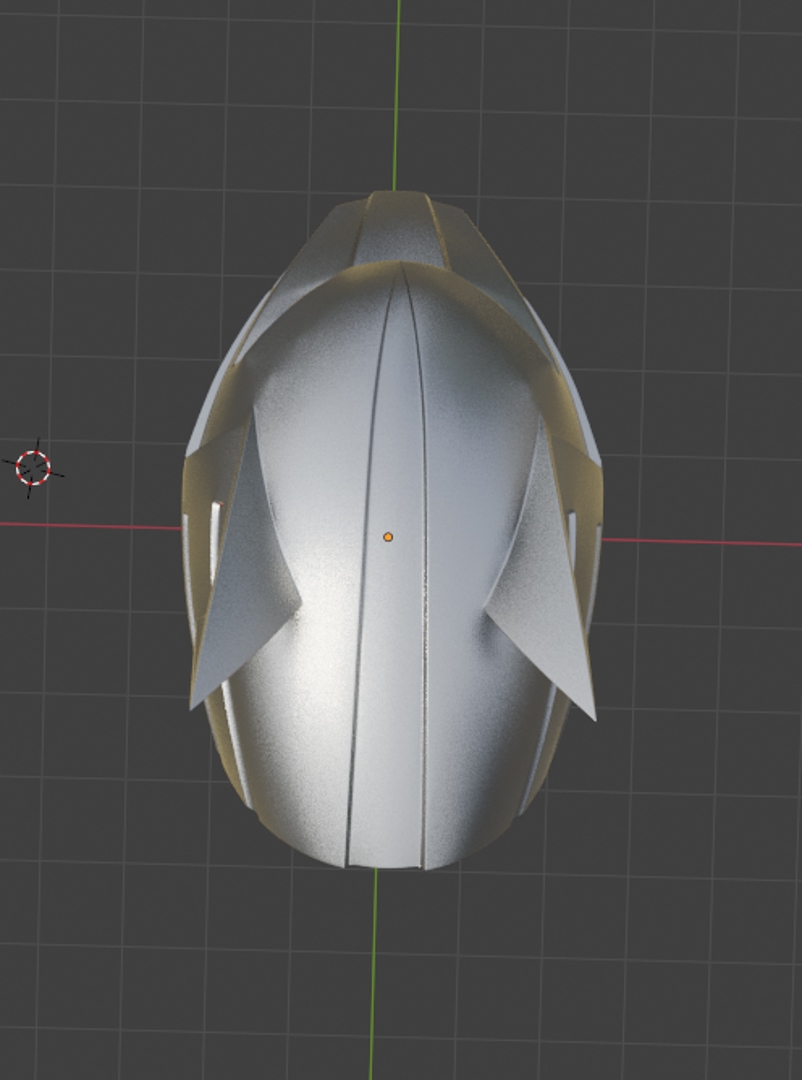Viewport: 802px width, 1080px height.
Task: Click the dome surface right of central ridge
Action: coord(480,450)
